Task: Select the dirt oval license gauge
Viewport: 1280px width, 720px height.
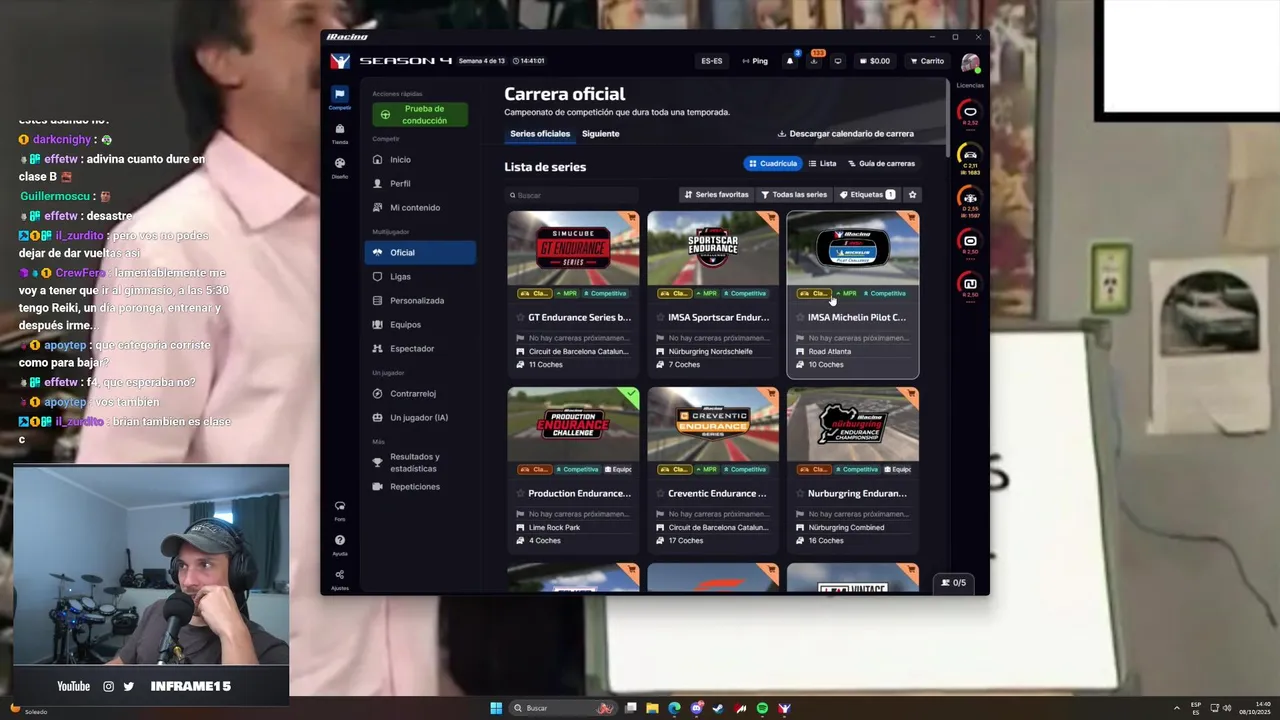Action: [x=970, y=242]
